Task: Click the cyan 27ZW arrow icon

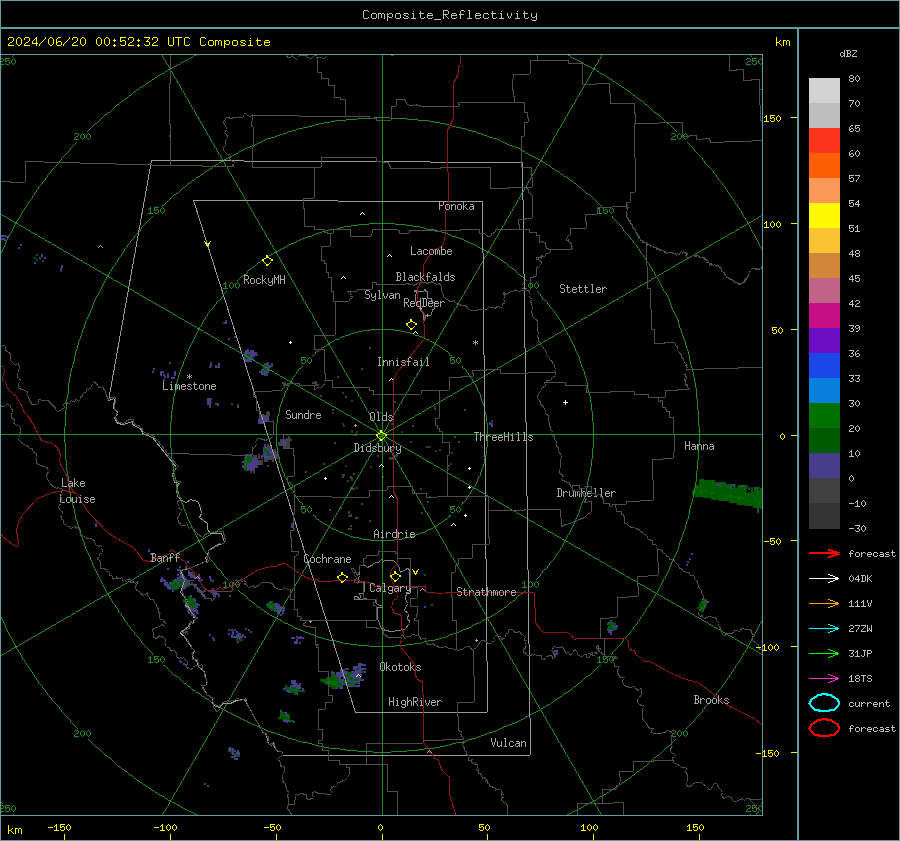Action: (824, 629)
